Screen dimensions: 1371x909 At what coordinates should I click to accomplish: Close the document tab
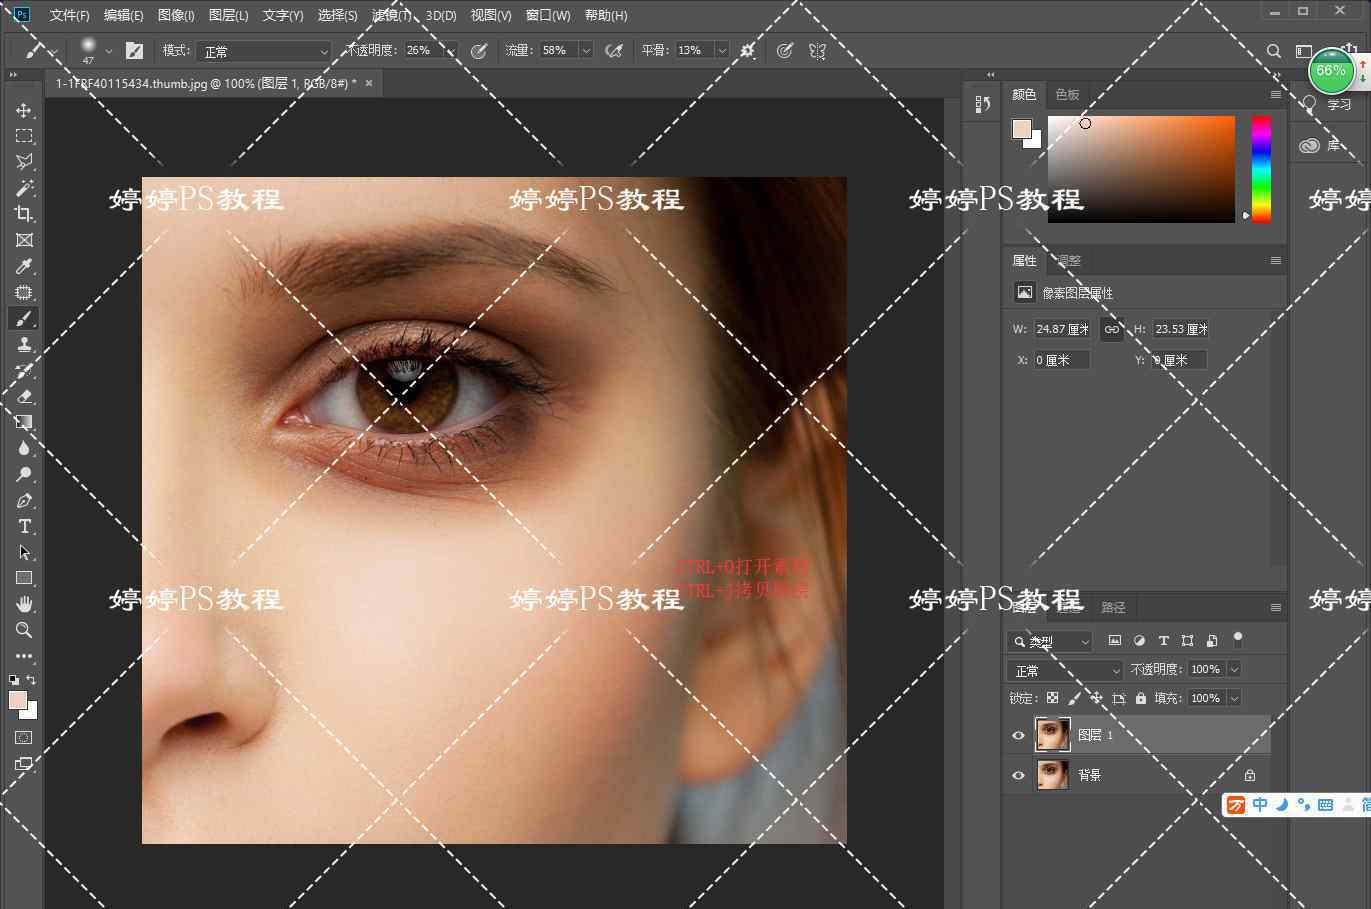click(369, 83)
